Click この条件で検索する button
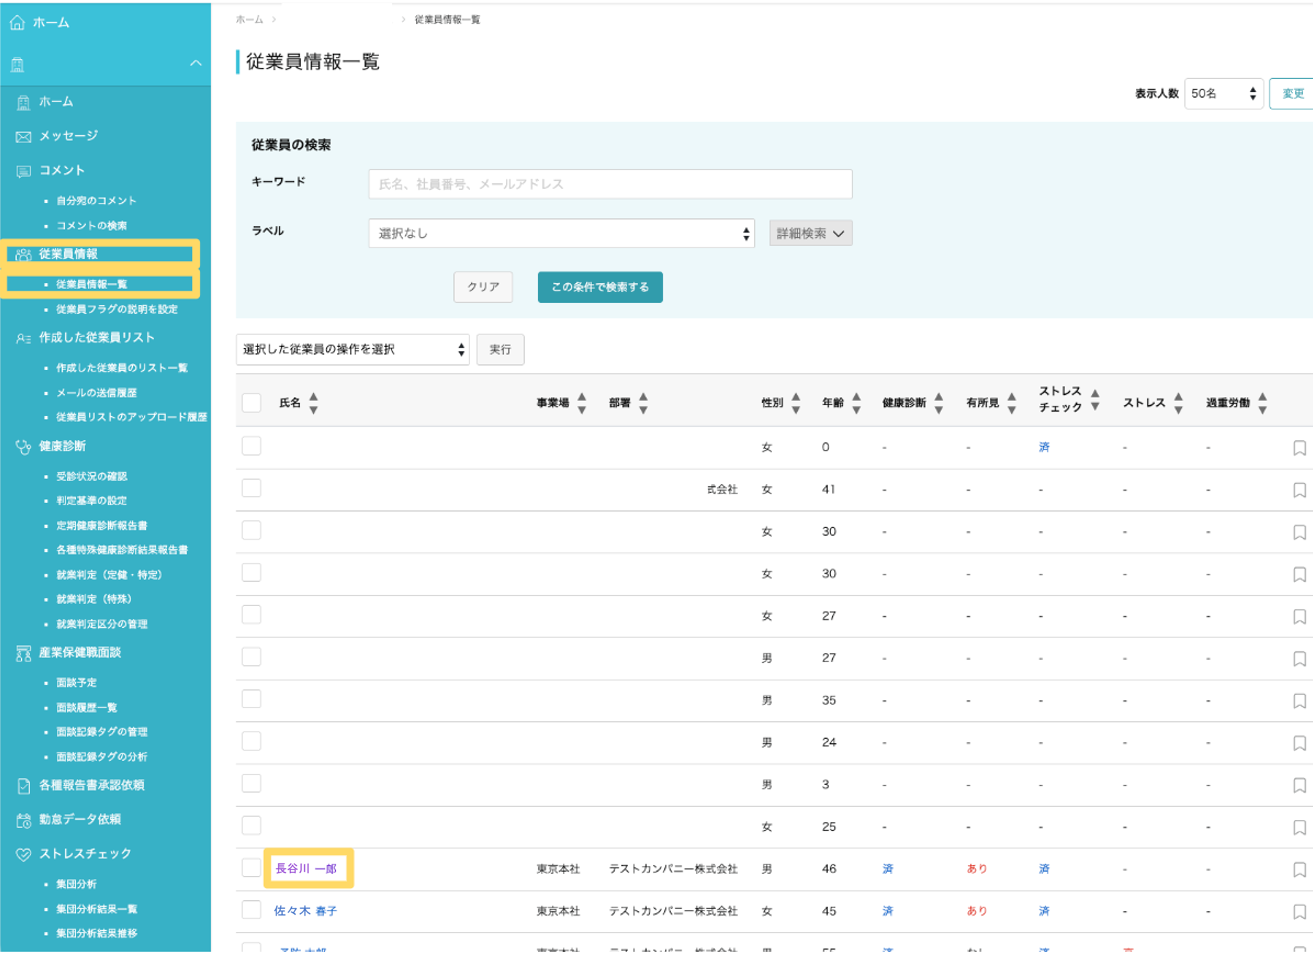This screenshot has width=1313, height=955. [x=600, y=287]
